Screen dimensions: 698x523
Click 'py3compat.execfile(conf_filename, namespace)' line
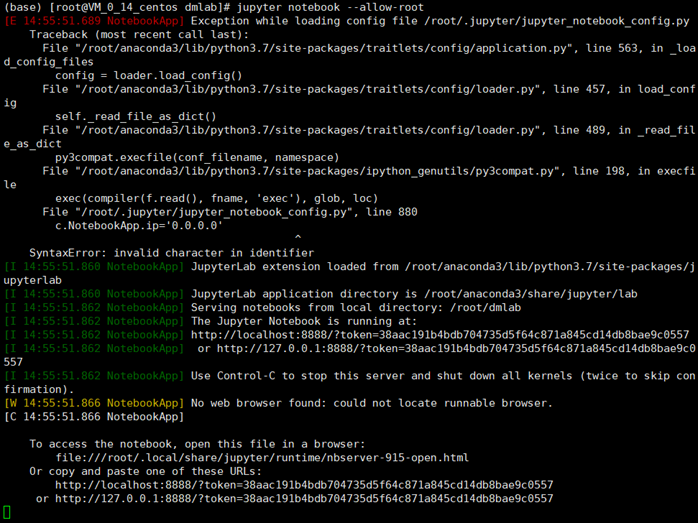[x=197, y=158]
